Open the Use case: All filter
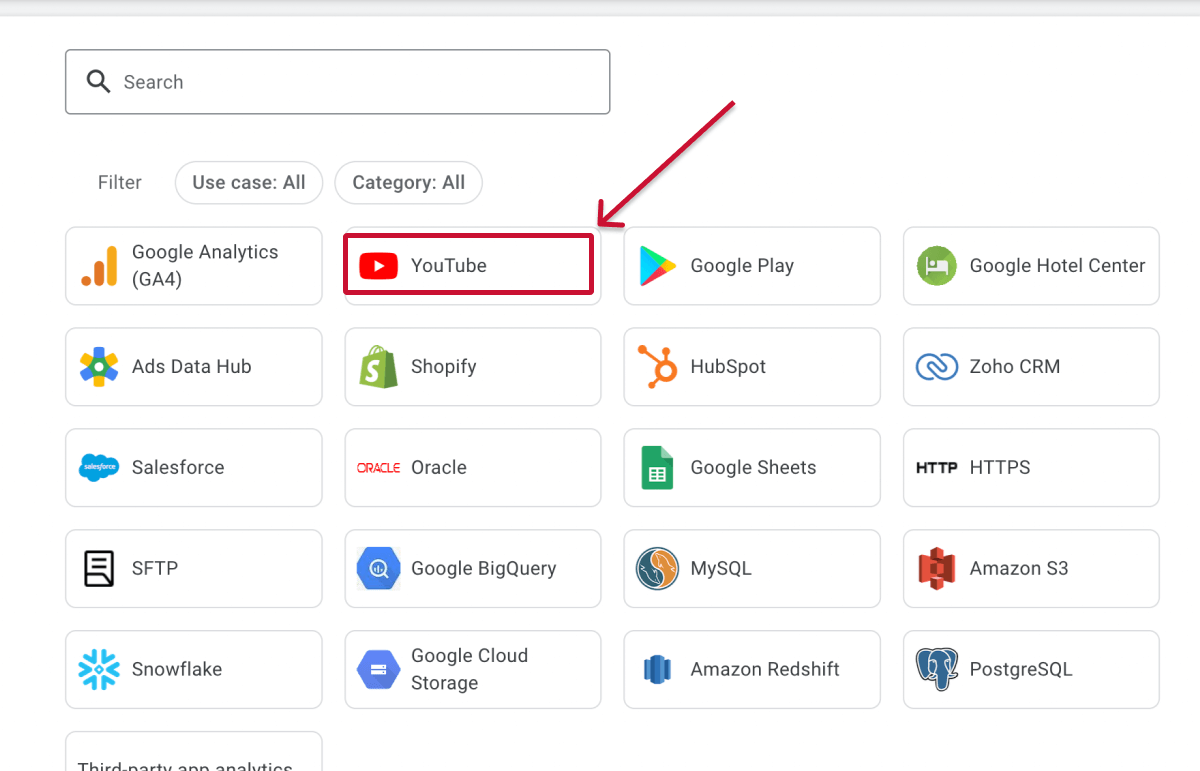Screen dimensions: 1200x771 (249, 183)
